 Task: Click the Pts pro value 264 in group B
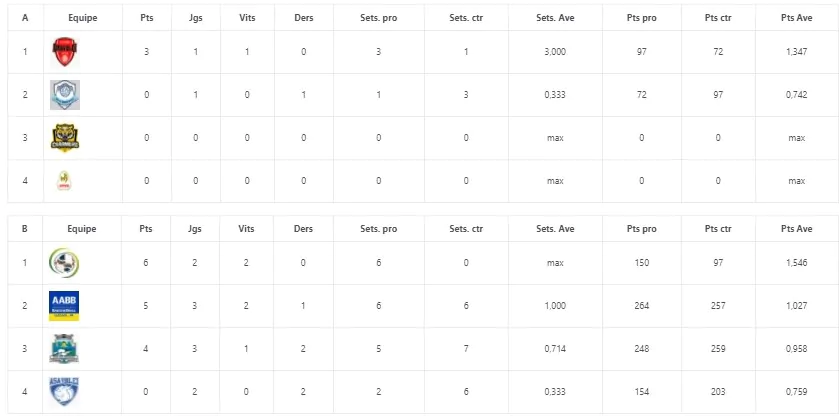pyautogui.click(x=642, y=306)
